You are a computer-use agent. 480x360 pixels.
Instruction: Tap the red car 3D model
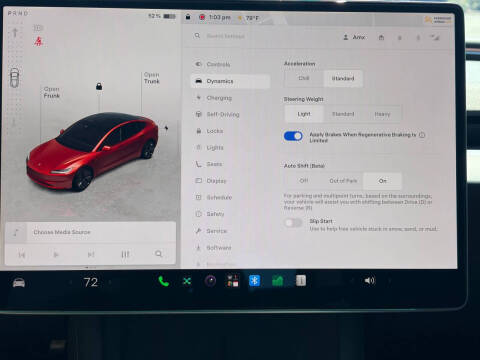tap(93, 151)
